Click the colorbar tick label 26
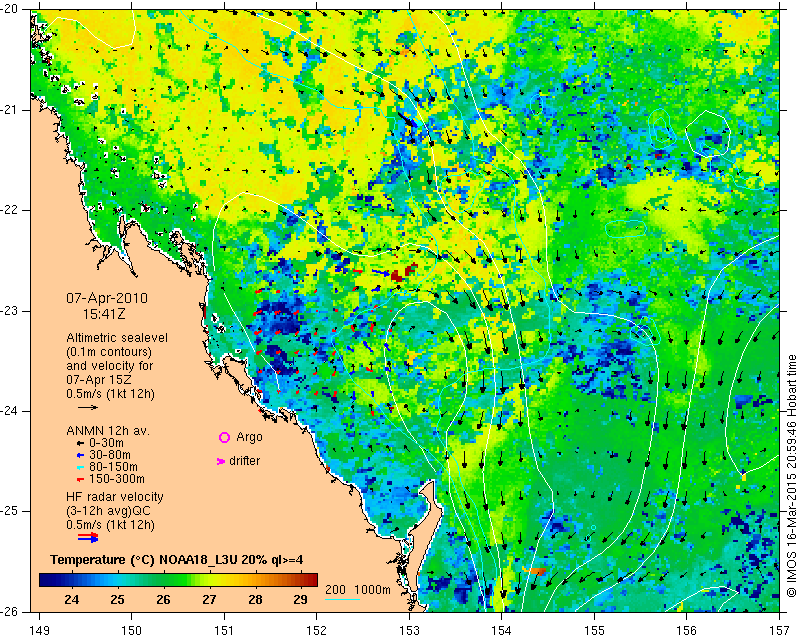The image size is (800, 640). click(x=163, y=599)
